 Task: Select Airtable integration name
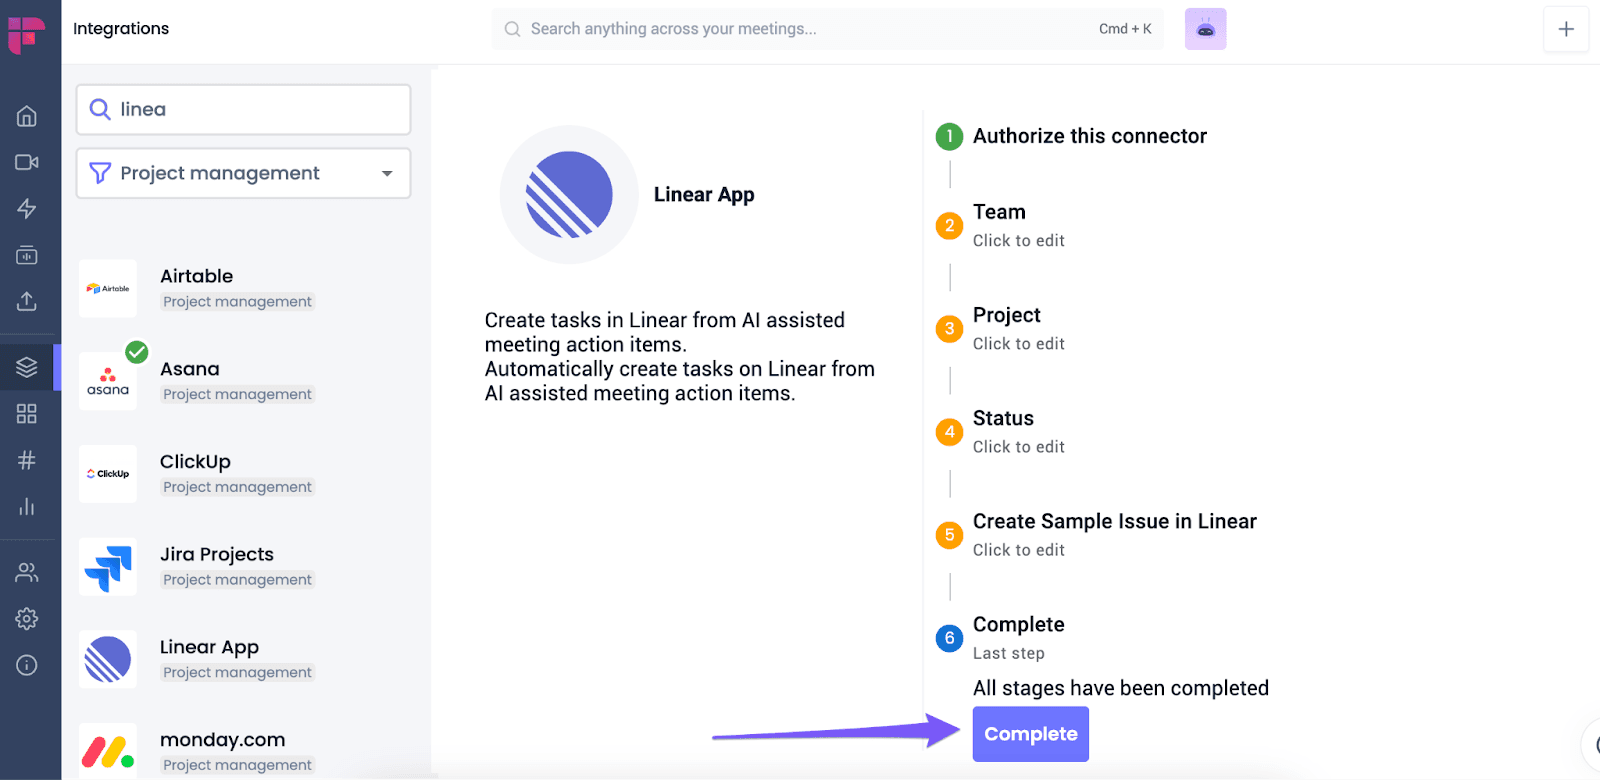tap(196, 276)
